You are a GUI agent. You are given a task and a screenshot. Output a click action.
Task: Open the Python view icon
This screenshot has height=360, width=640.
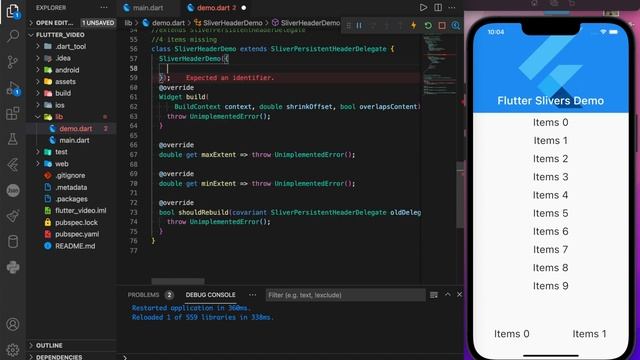point(13,267)
